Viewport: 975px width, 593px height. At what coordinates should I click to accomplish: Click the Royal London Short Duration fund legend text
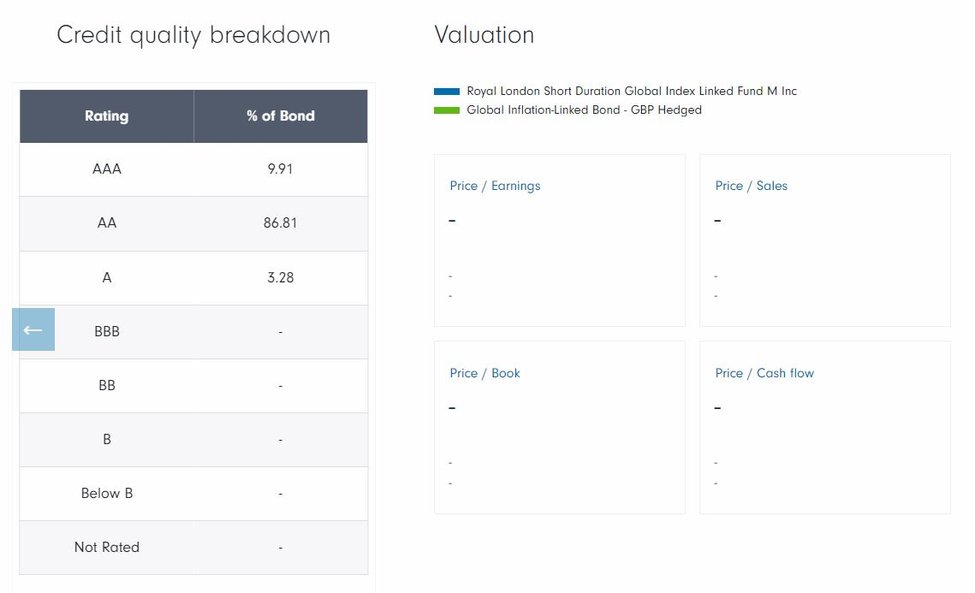631,91
